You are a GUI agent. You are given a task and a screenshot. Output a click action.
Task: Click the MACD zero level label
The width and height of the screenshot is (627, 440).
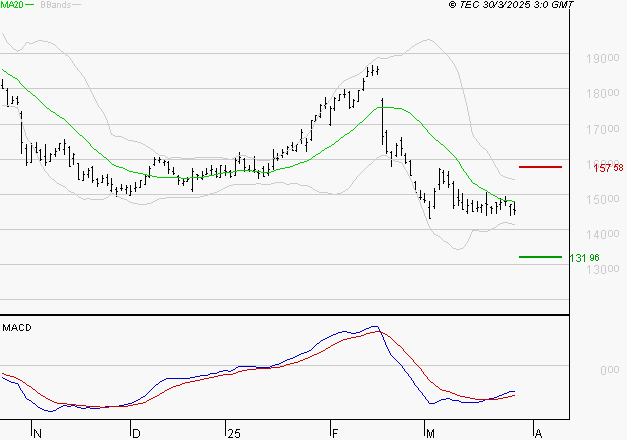tap(610, 370)
